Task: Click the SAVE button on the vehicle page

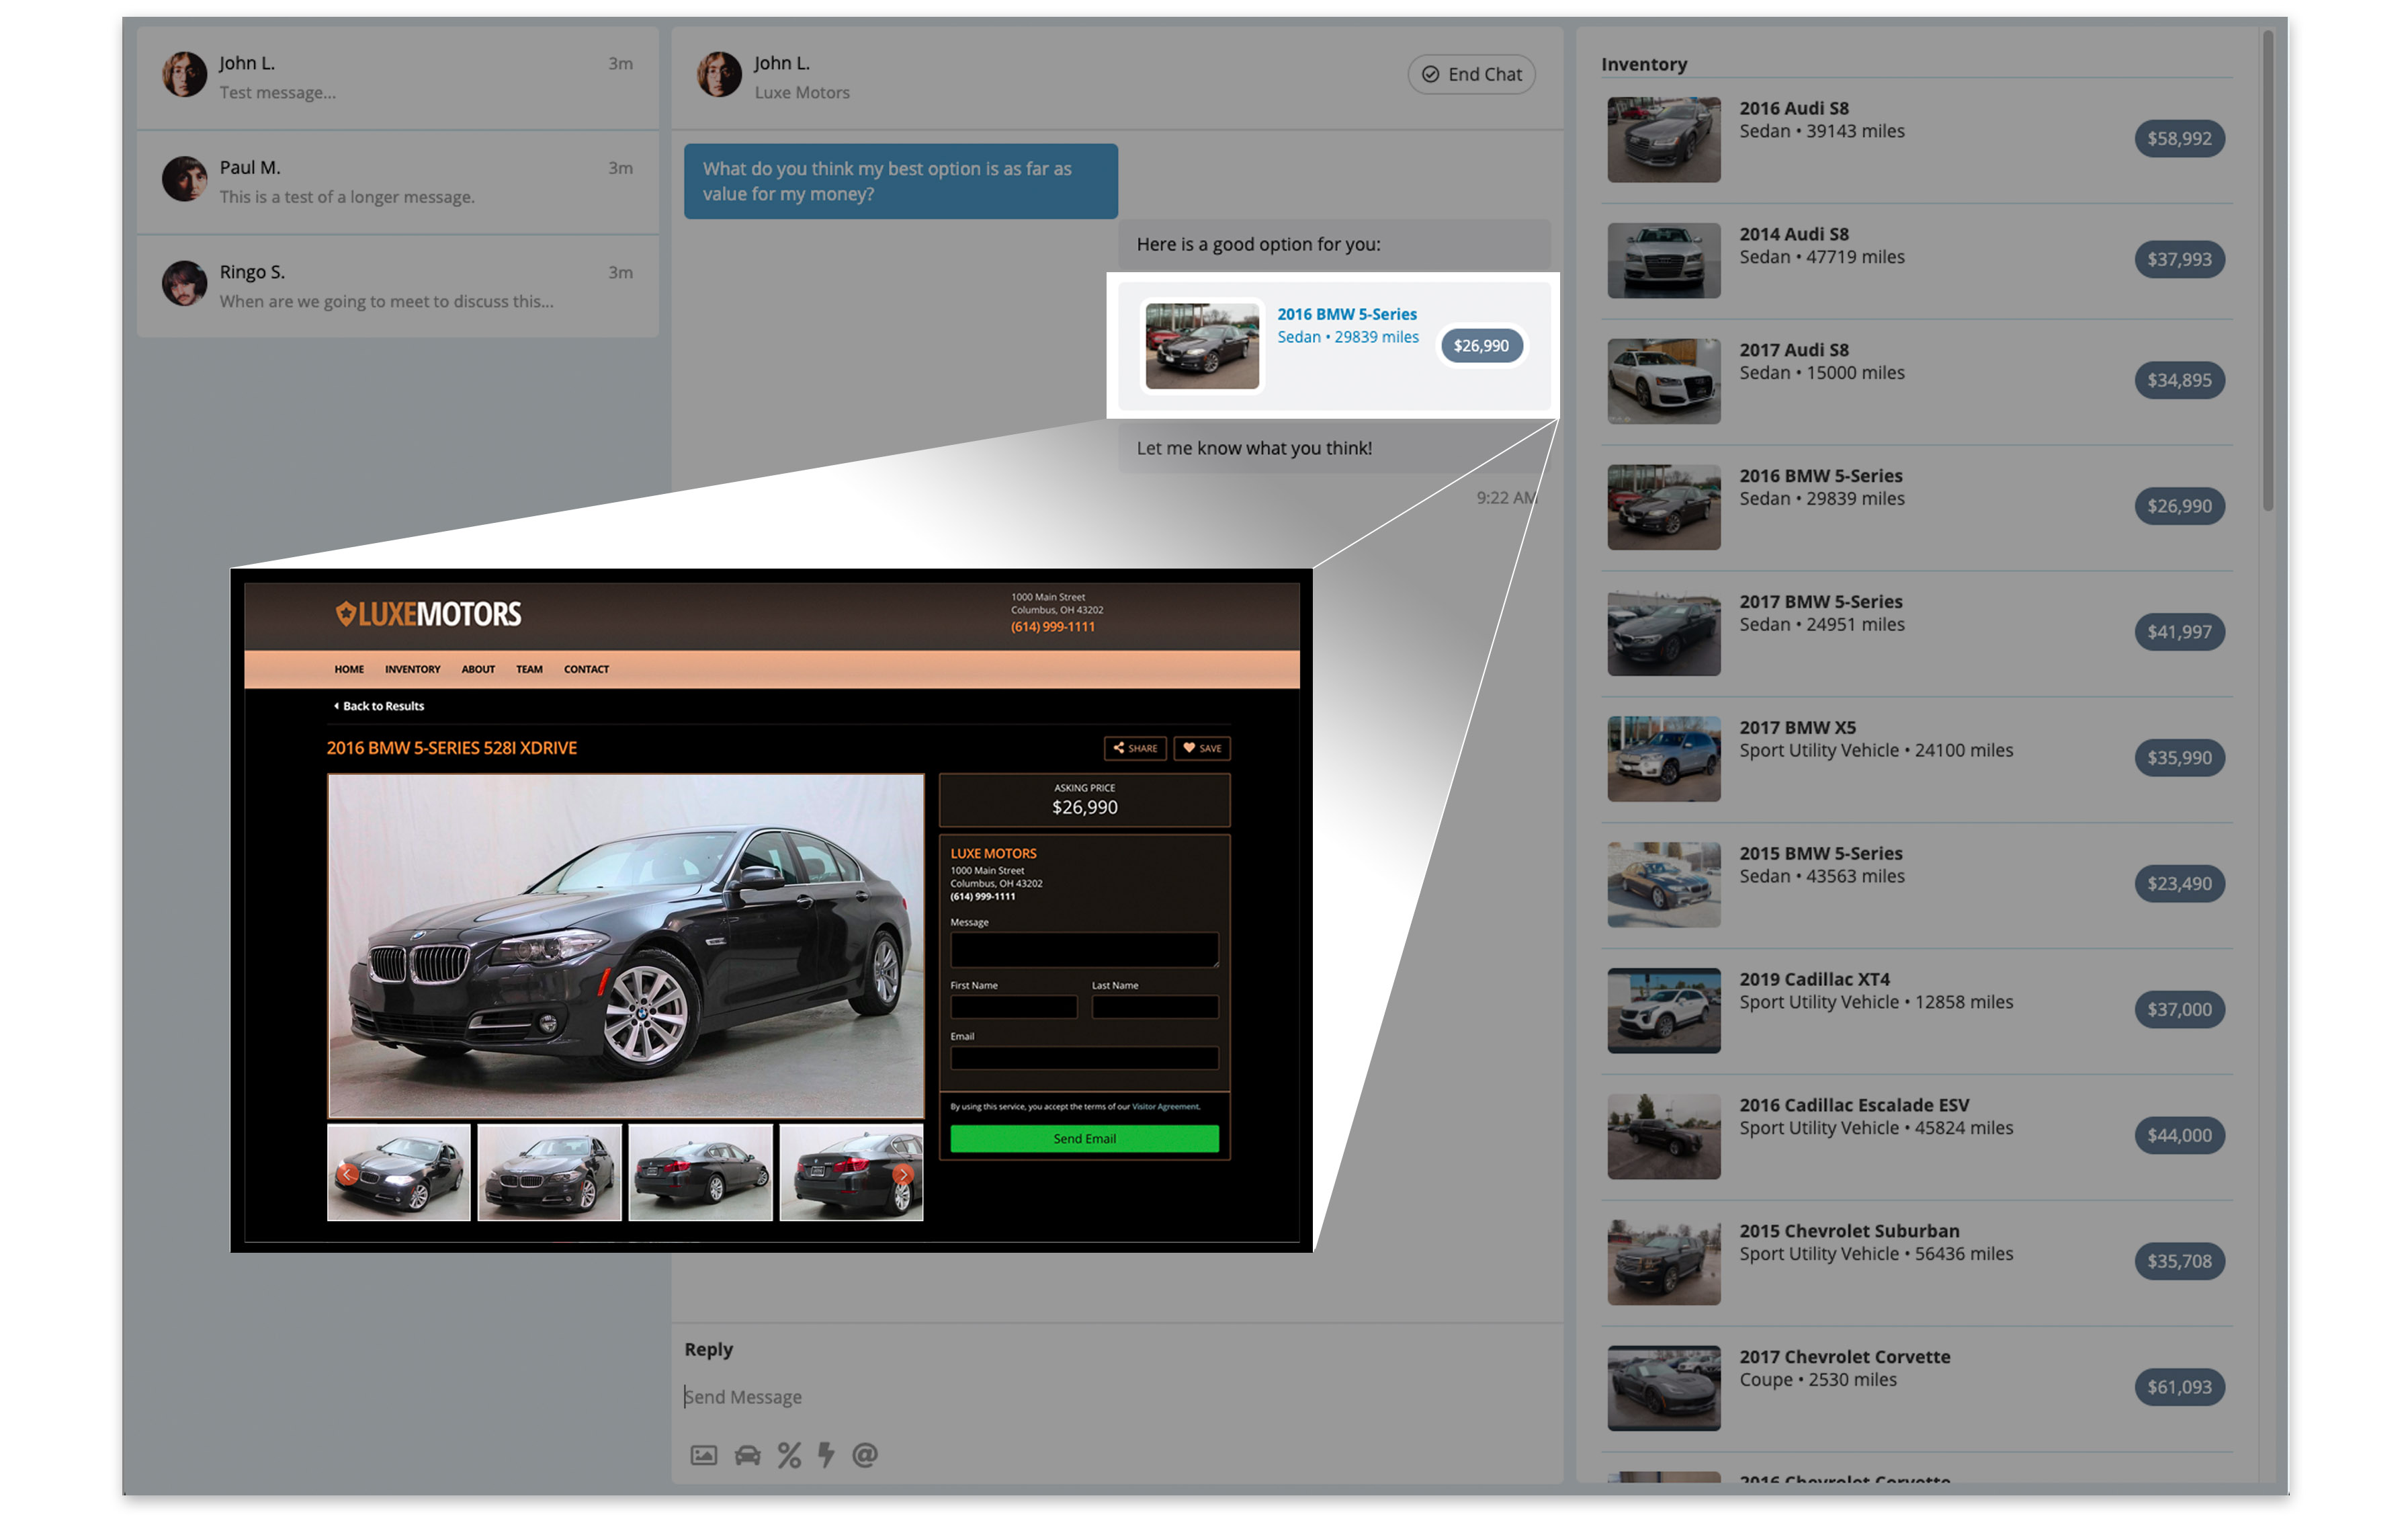Action: (1202, 748)
